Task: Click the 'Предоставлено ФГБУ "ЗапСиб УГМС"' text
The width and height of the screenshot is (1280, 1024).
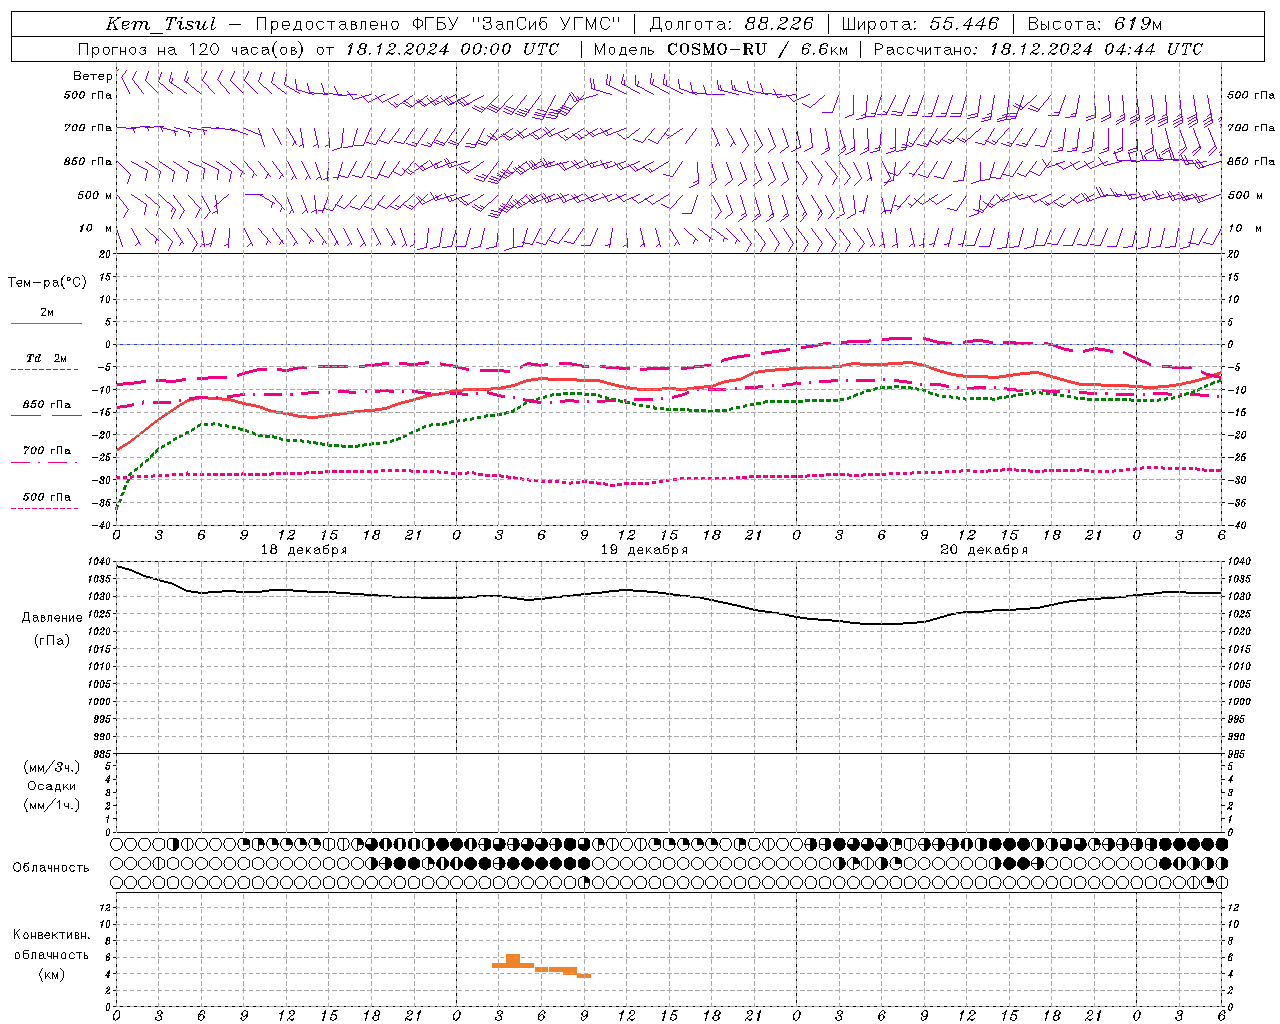Action: click(438, 24)
